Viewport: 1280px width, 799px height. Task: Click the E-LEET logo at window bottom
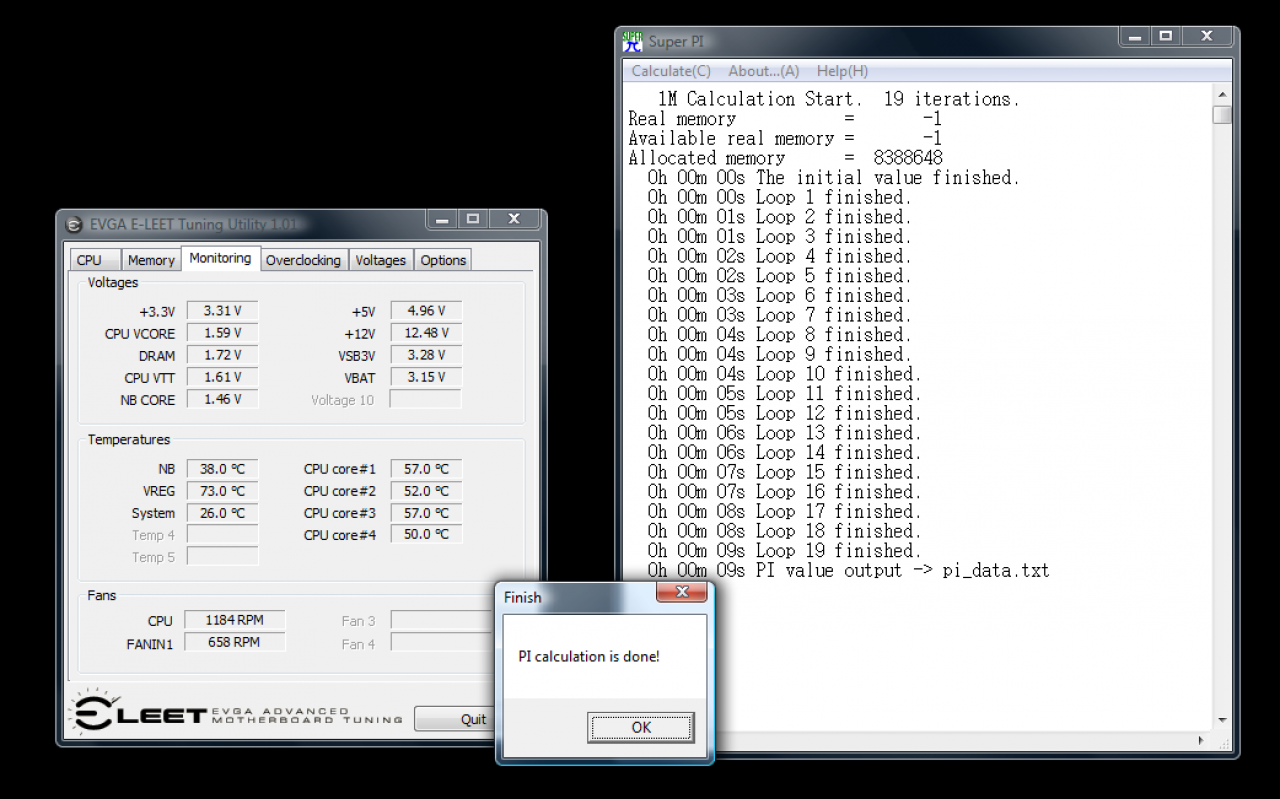[x=235, y=714]
